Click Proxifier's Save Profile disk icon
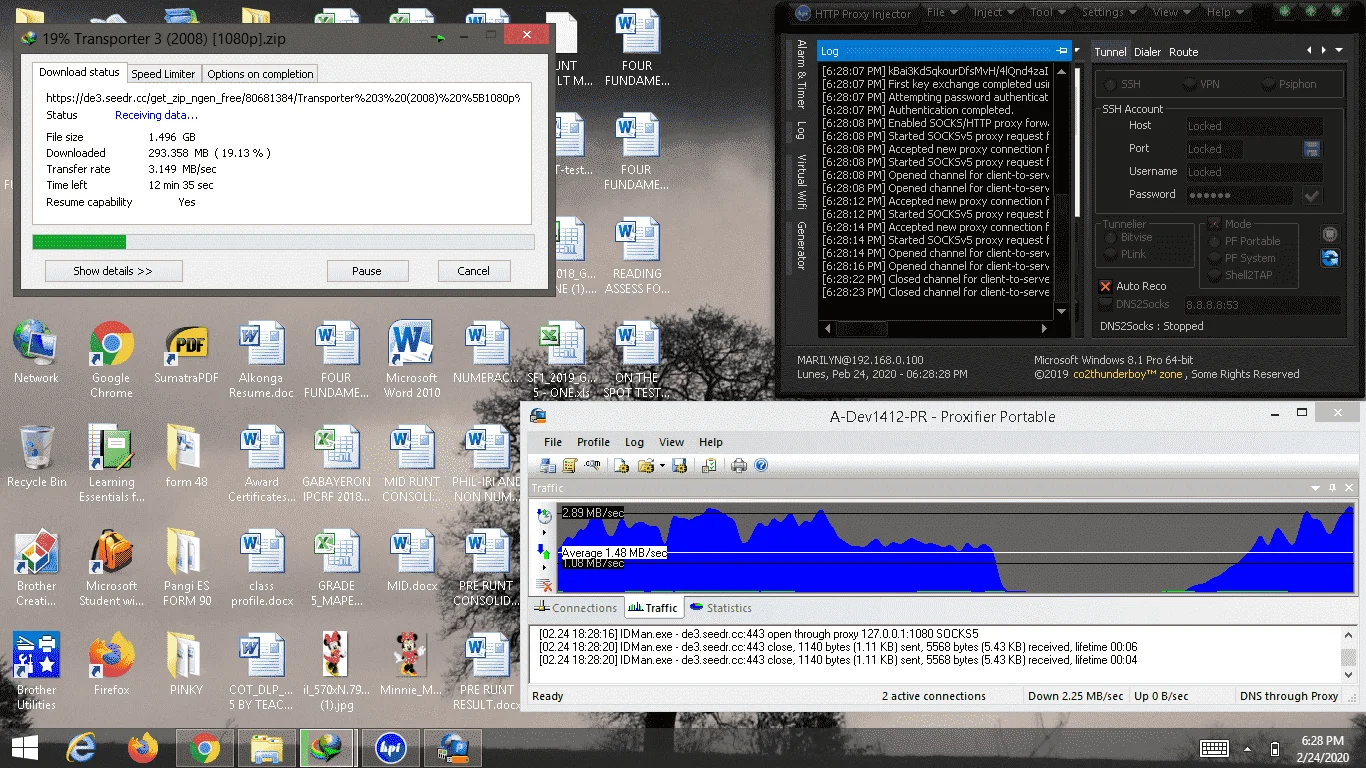 (x=679, y=465)
